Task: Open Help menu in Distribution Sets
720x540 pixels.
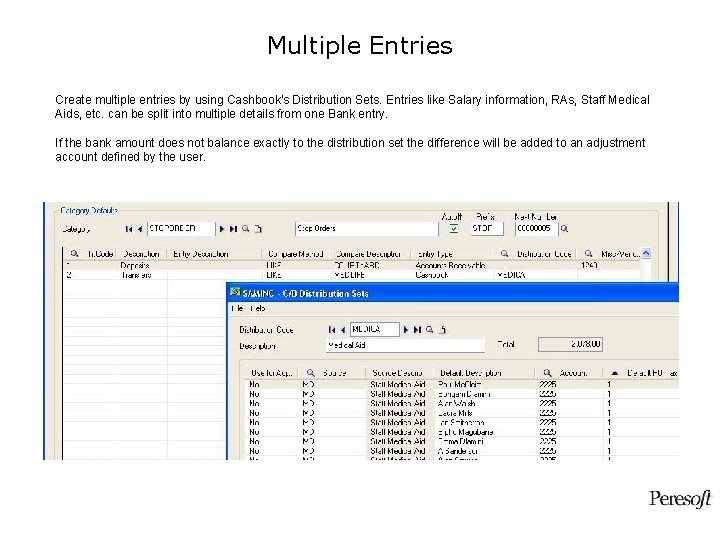Action: point(258,309)
